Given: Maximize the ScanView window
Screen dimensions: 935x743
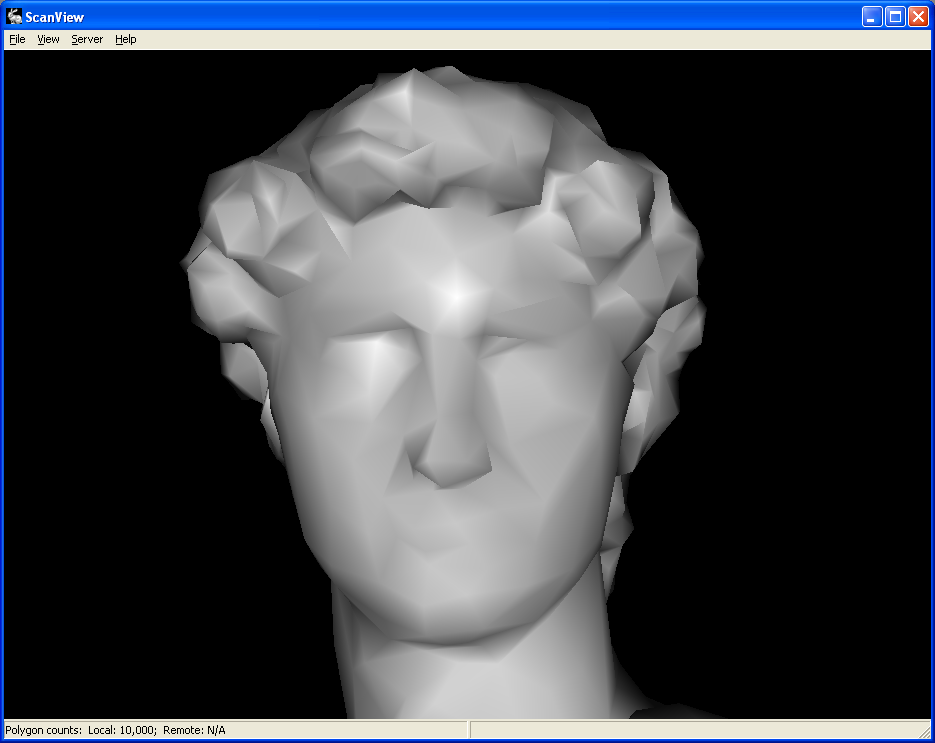Looking at the screenshot, I should click(x=895, y=16).
